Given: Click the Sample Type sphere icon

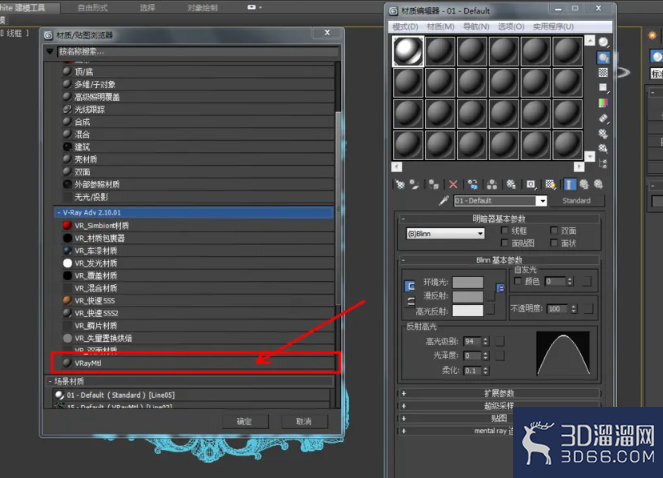Looking at the screenshot, I should click(603, 42).
